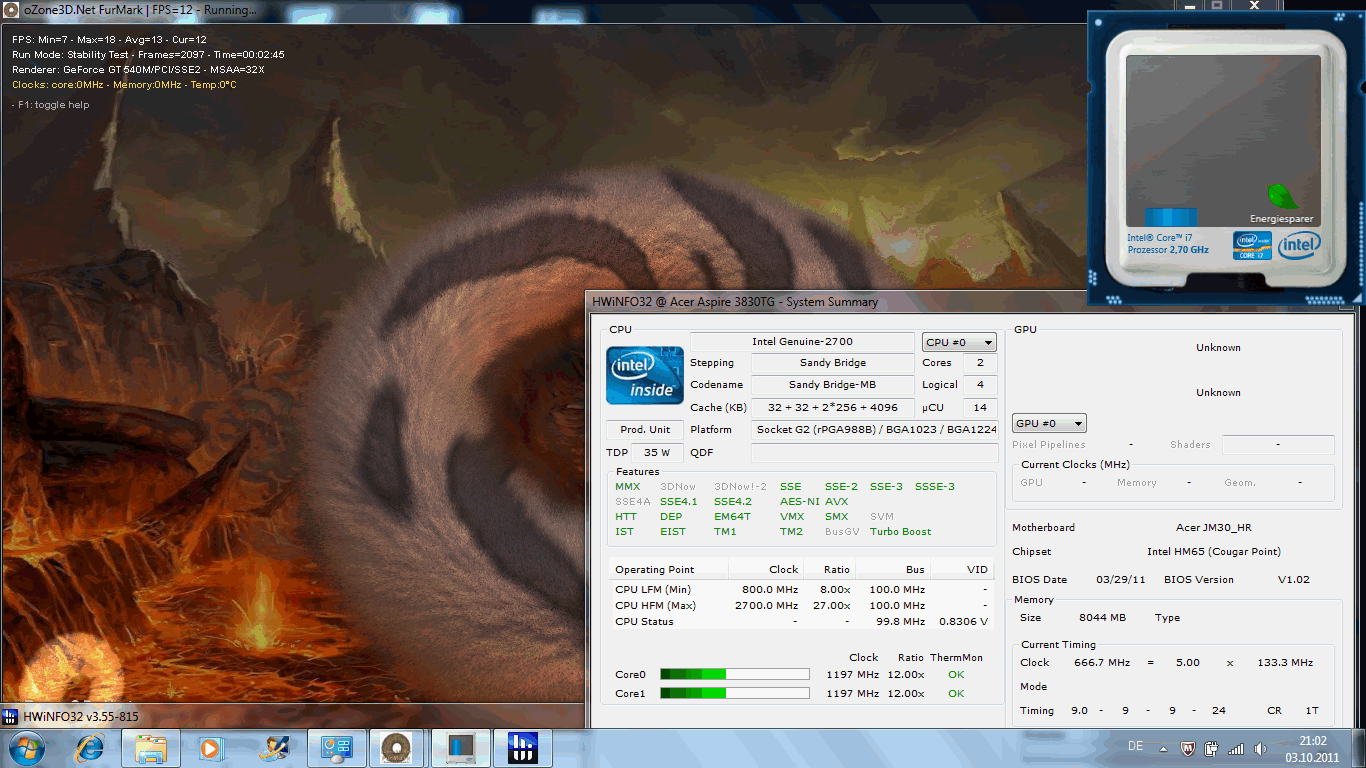Click the Intel Core i7 Prozessor 2,70 GHz label
Image resolution: width=1366 pixels, height=768 pixels.
tap(1168, 244)
